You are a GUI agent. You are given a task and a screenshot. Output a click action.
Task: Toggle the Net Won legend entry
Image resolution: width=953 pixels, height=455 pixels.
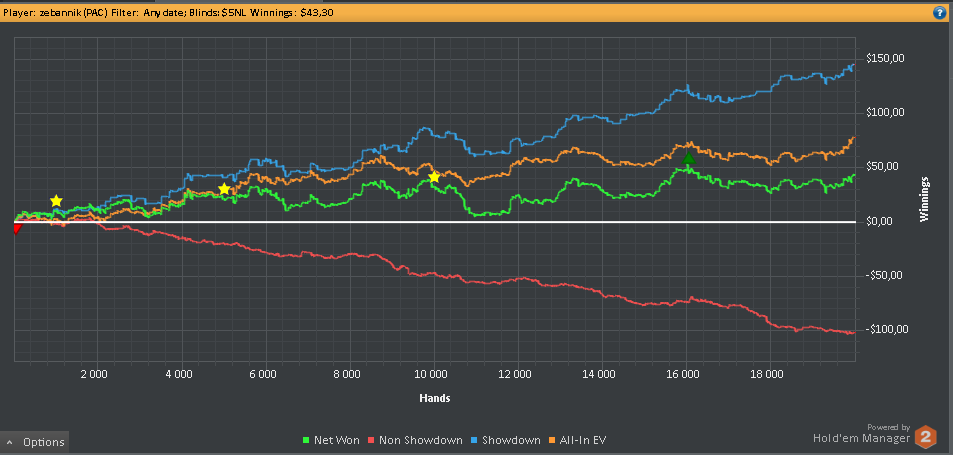(331, 440)
